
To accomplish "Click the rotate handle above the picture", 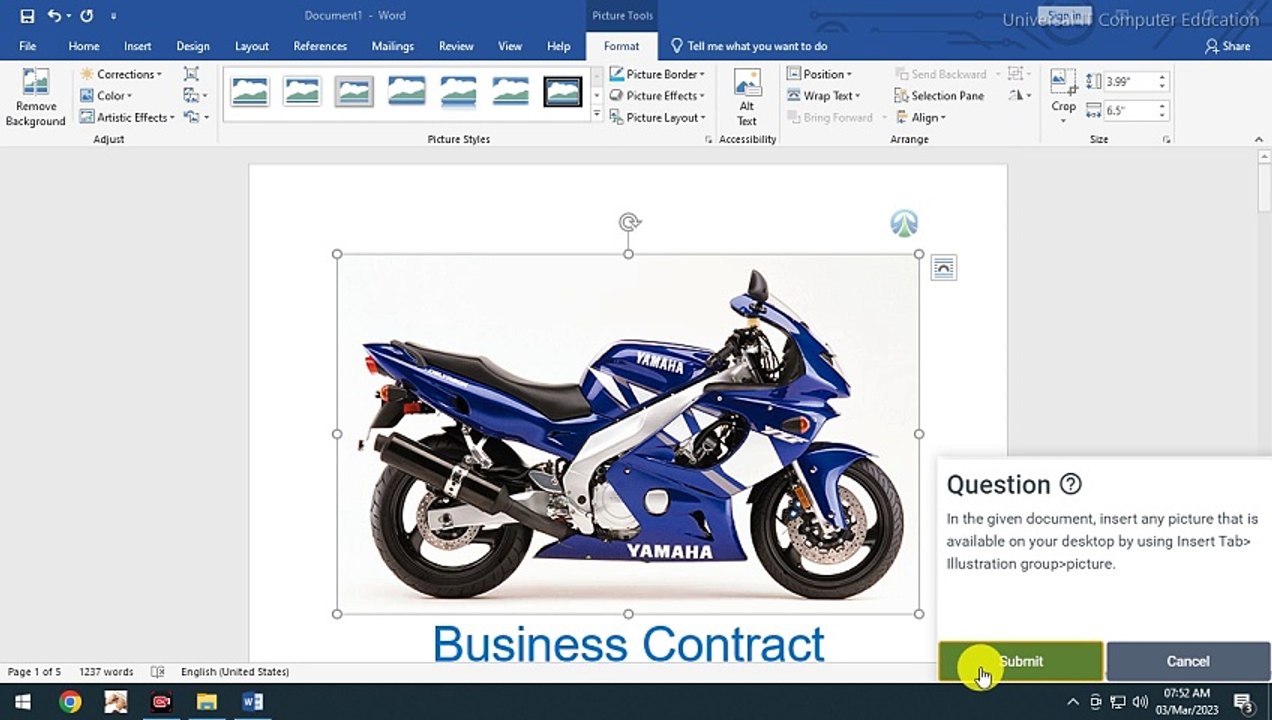I will pos(629,222).
